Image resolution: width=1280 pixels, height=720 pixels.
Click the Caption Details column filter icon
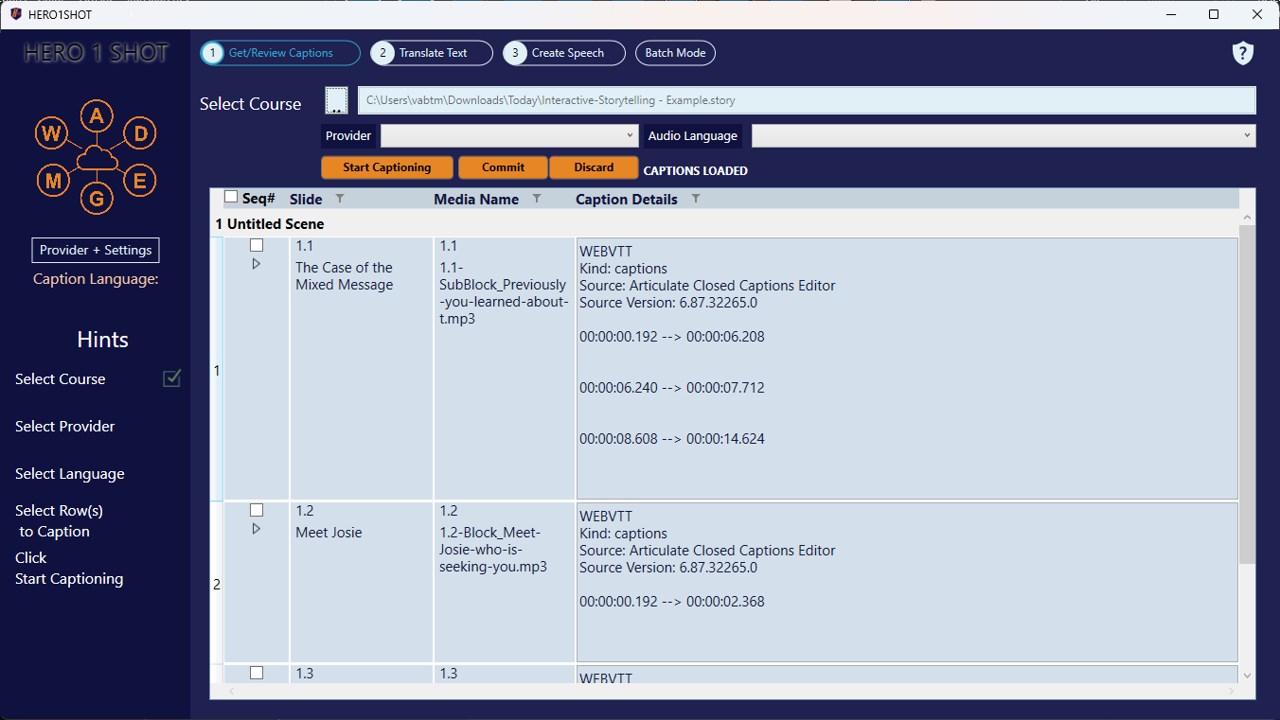coord(696,199)
